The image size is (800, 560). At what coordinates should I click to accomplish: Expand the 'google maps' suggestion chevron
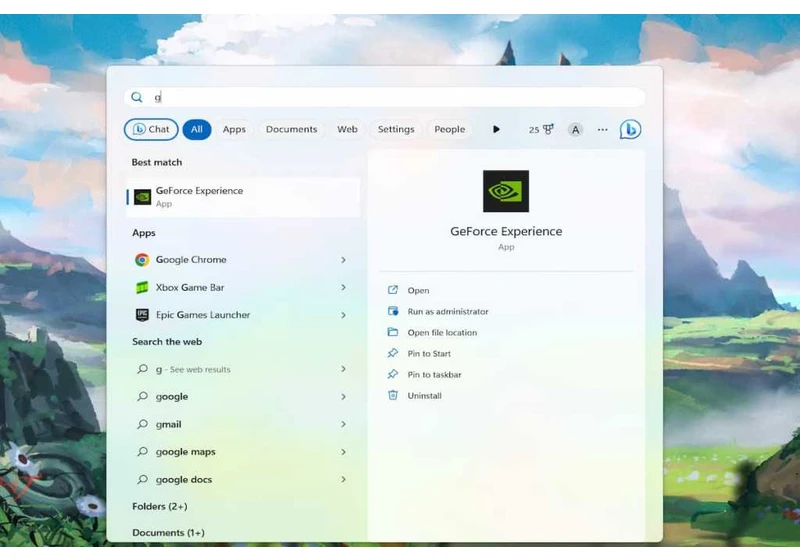[x=343, y=452]
